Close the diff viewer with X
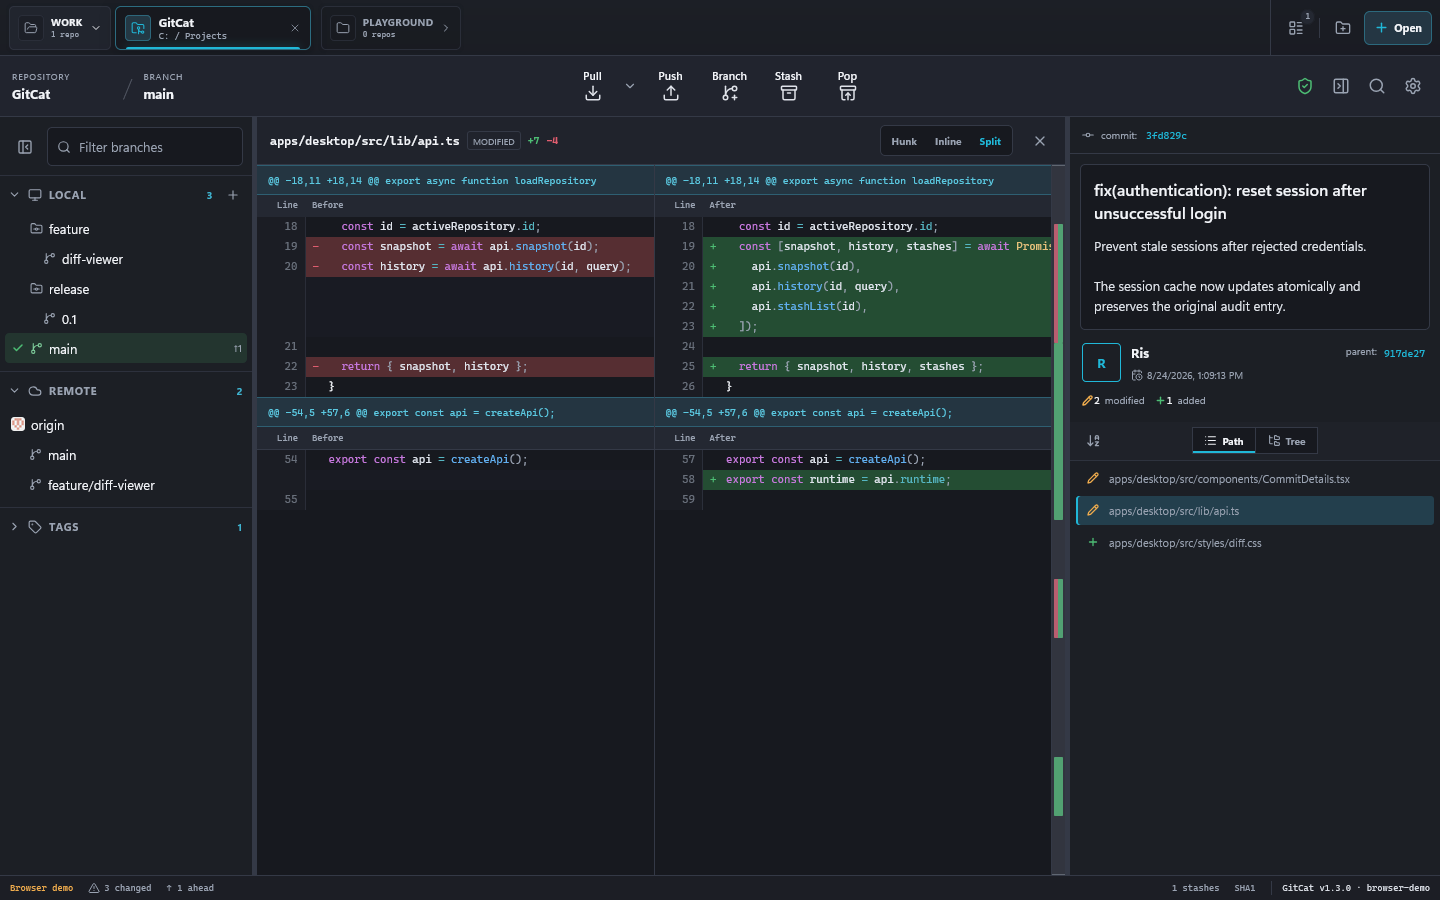The width and height of the screenshot is (1440, 900). (x=1040, y=141)
